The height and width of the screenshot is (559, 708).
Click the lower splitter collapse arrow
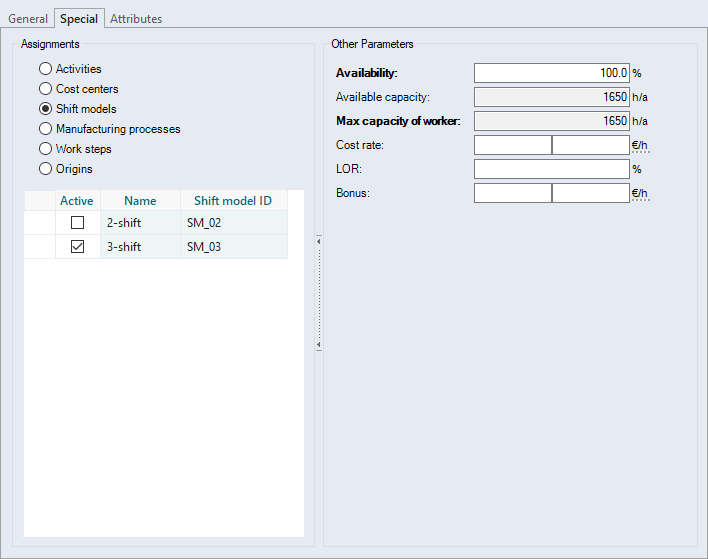point(318,345)
